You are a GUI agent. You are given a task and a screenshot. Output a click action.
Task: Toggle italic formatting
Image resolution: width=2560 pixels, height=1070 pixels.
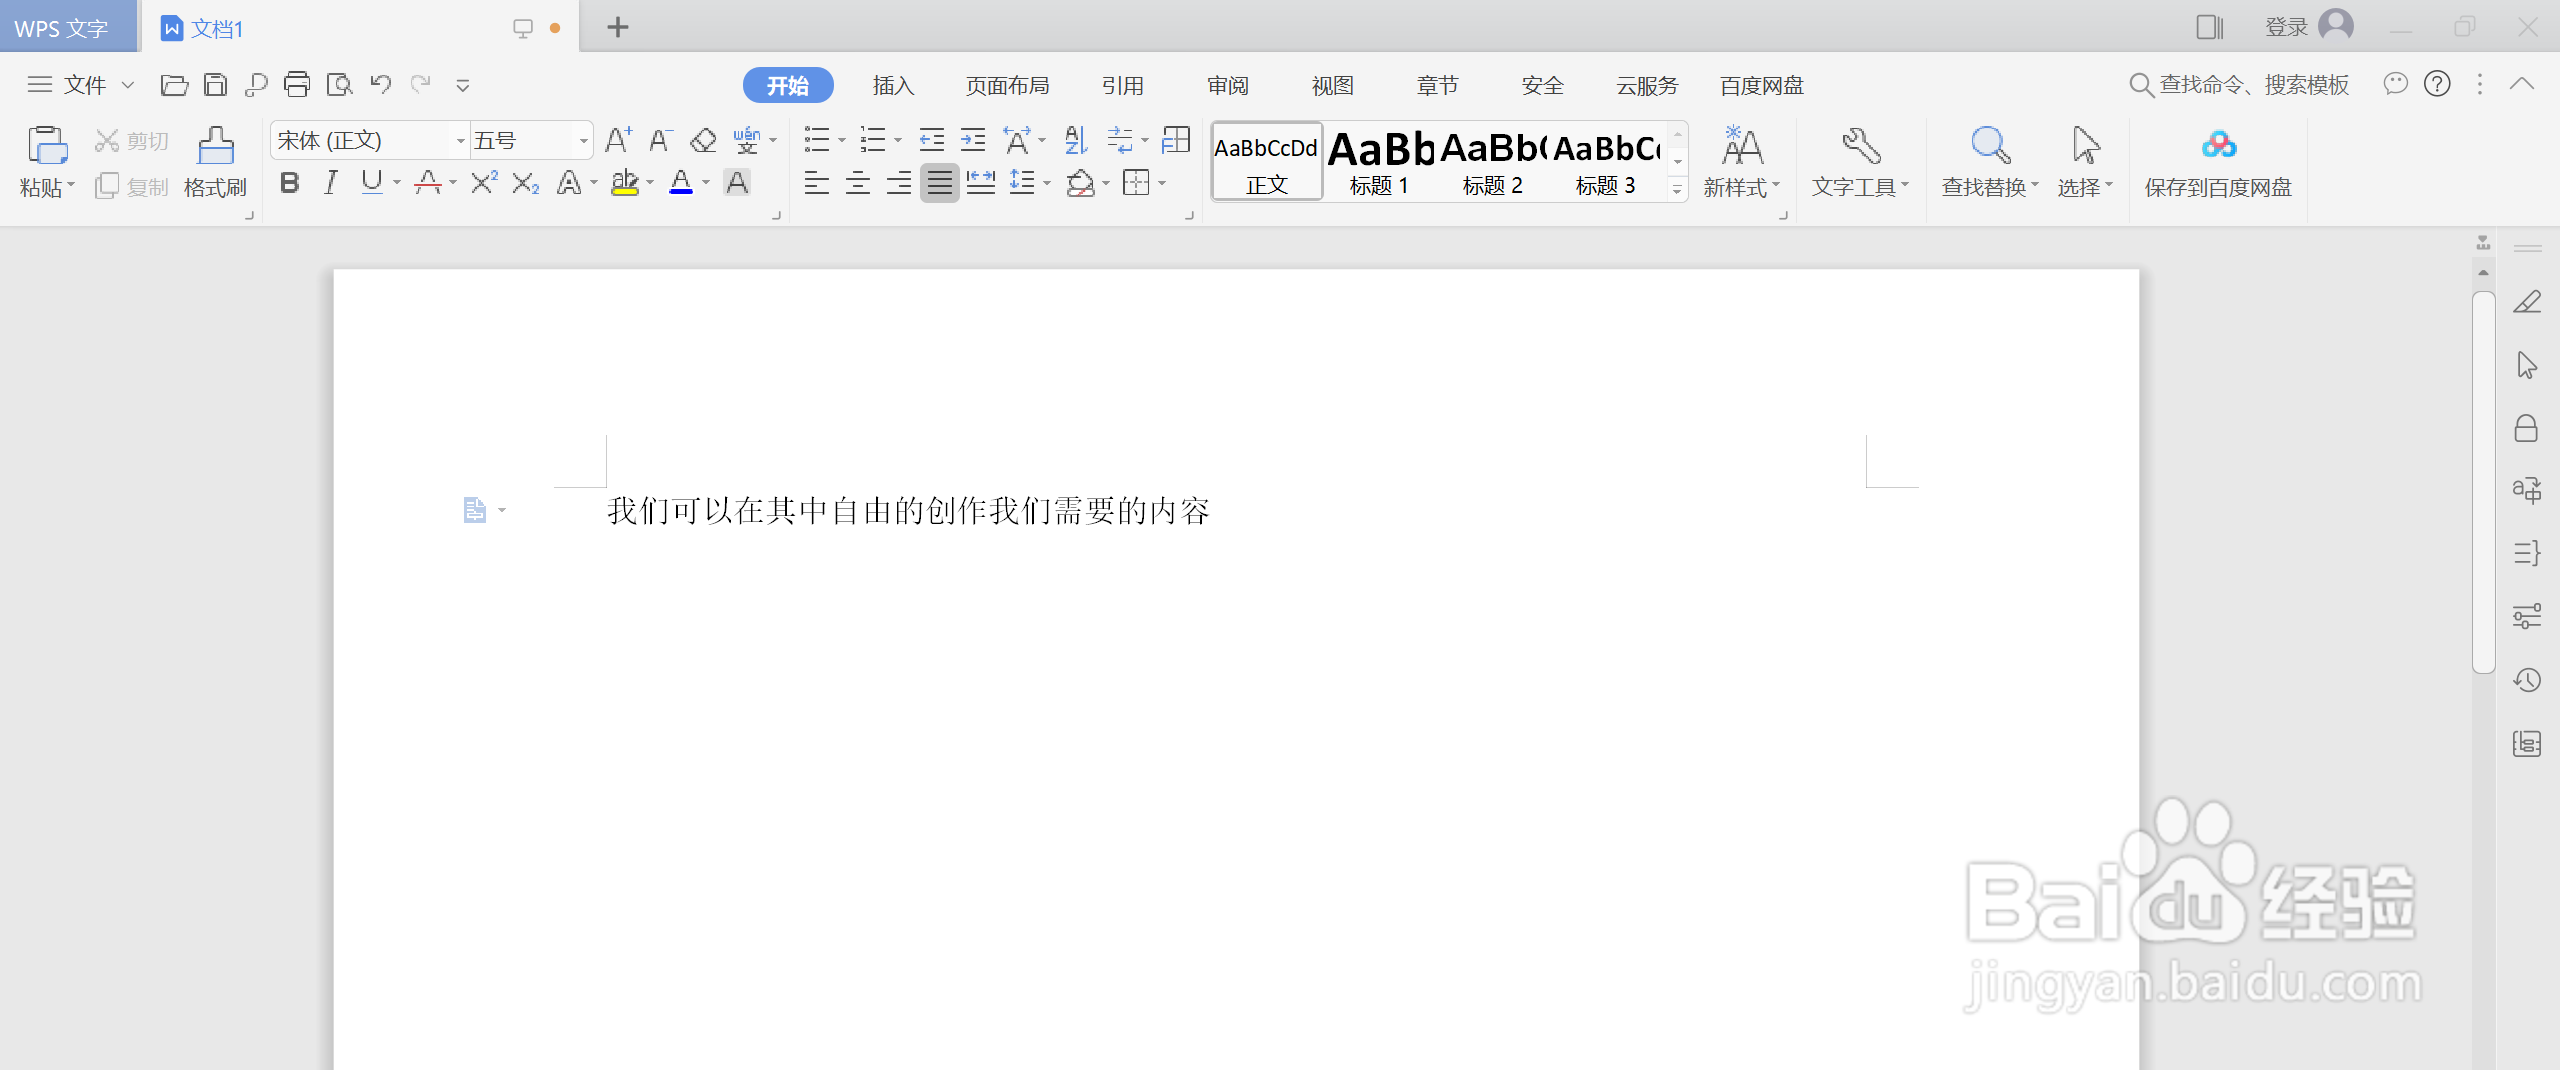(x=331, y=183)
